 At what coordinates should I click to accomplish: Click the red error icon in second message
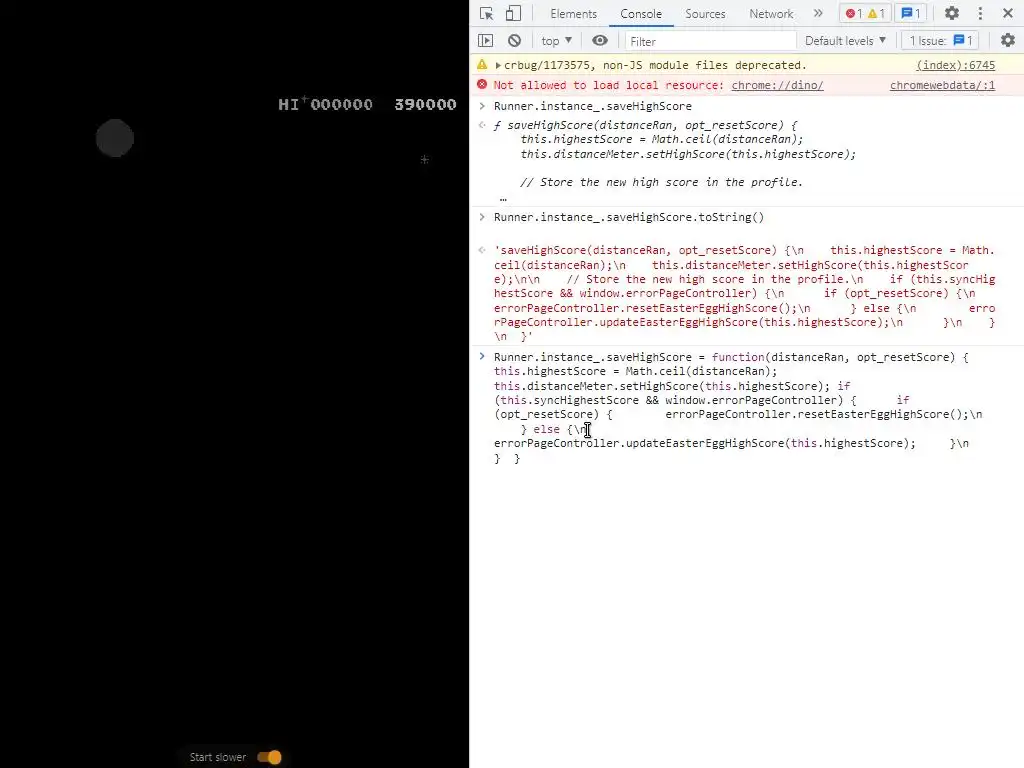[x=482, y=84]
